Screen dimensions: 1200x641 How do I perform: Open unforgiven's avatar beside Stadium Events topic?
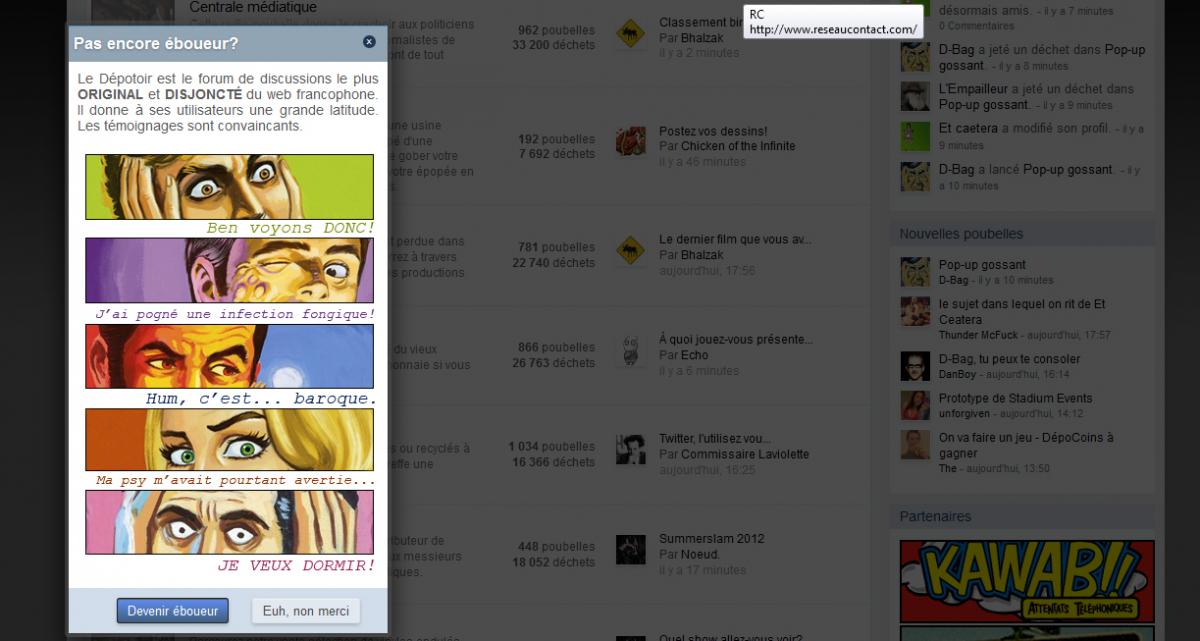915,405
